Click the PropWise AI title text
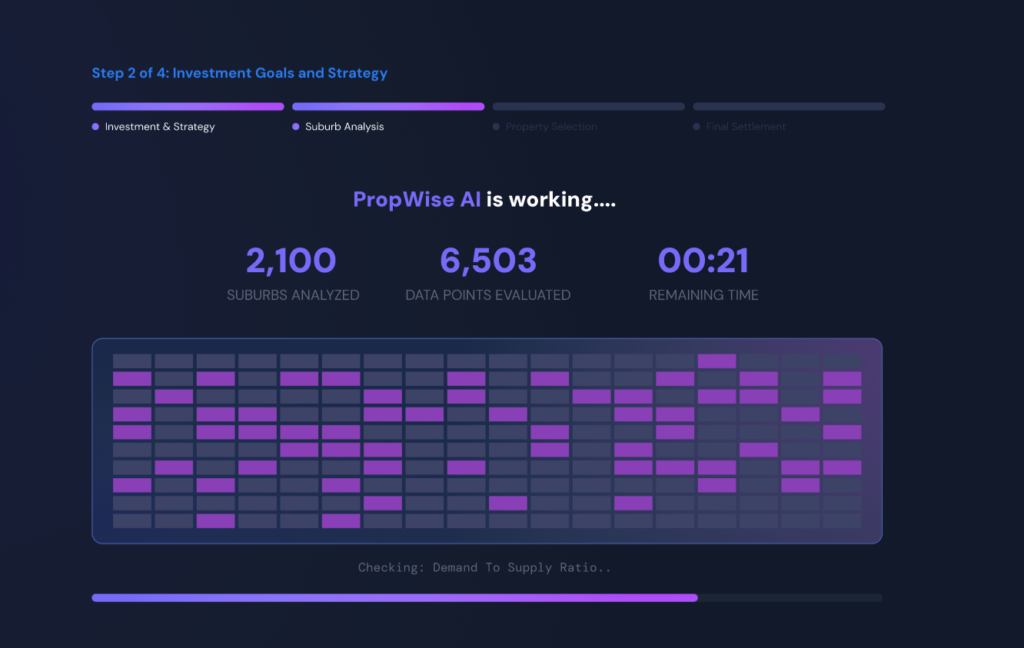1024x648 pixels. pos(417,200)
